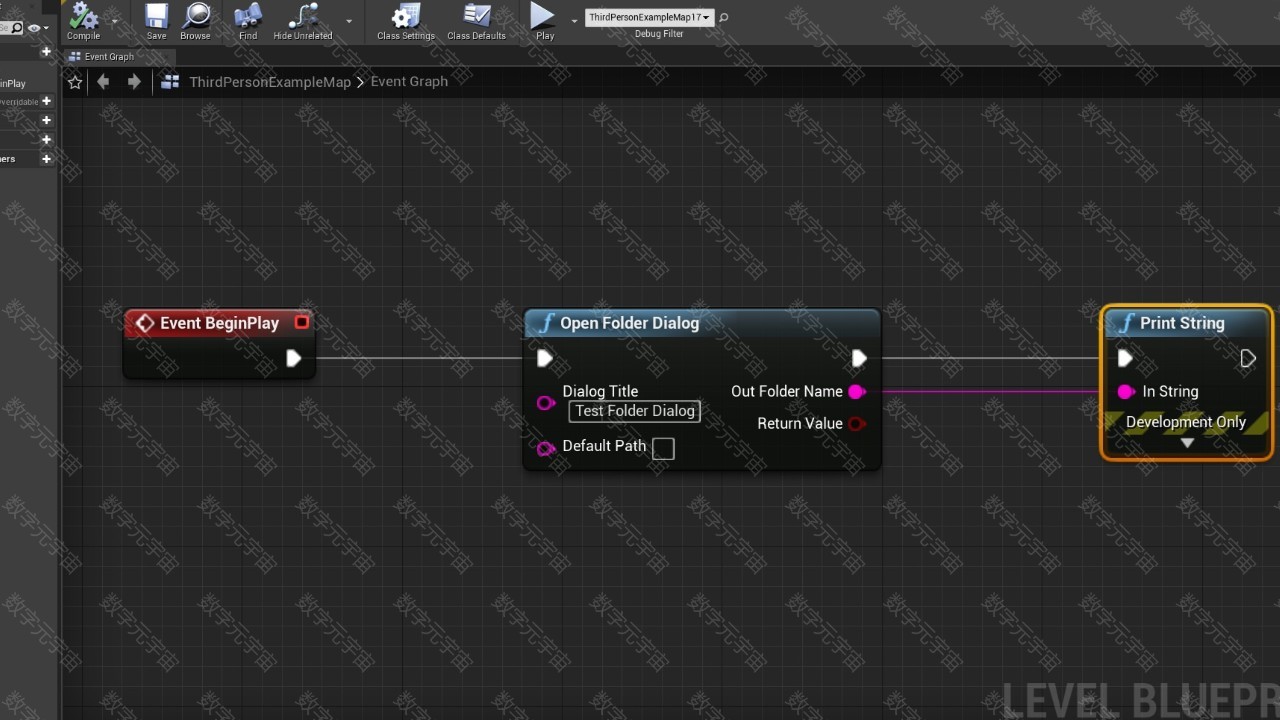Viewport: 1280px width, 720px height.
Task: Open Find with the binoculars icon
Action: (x=247, y=17)
